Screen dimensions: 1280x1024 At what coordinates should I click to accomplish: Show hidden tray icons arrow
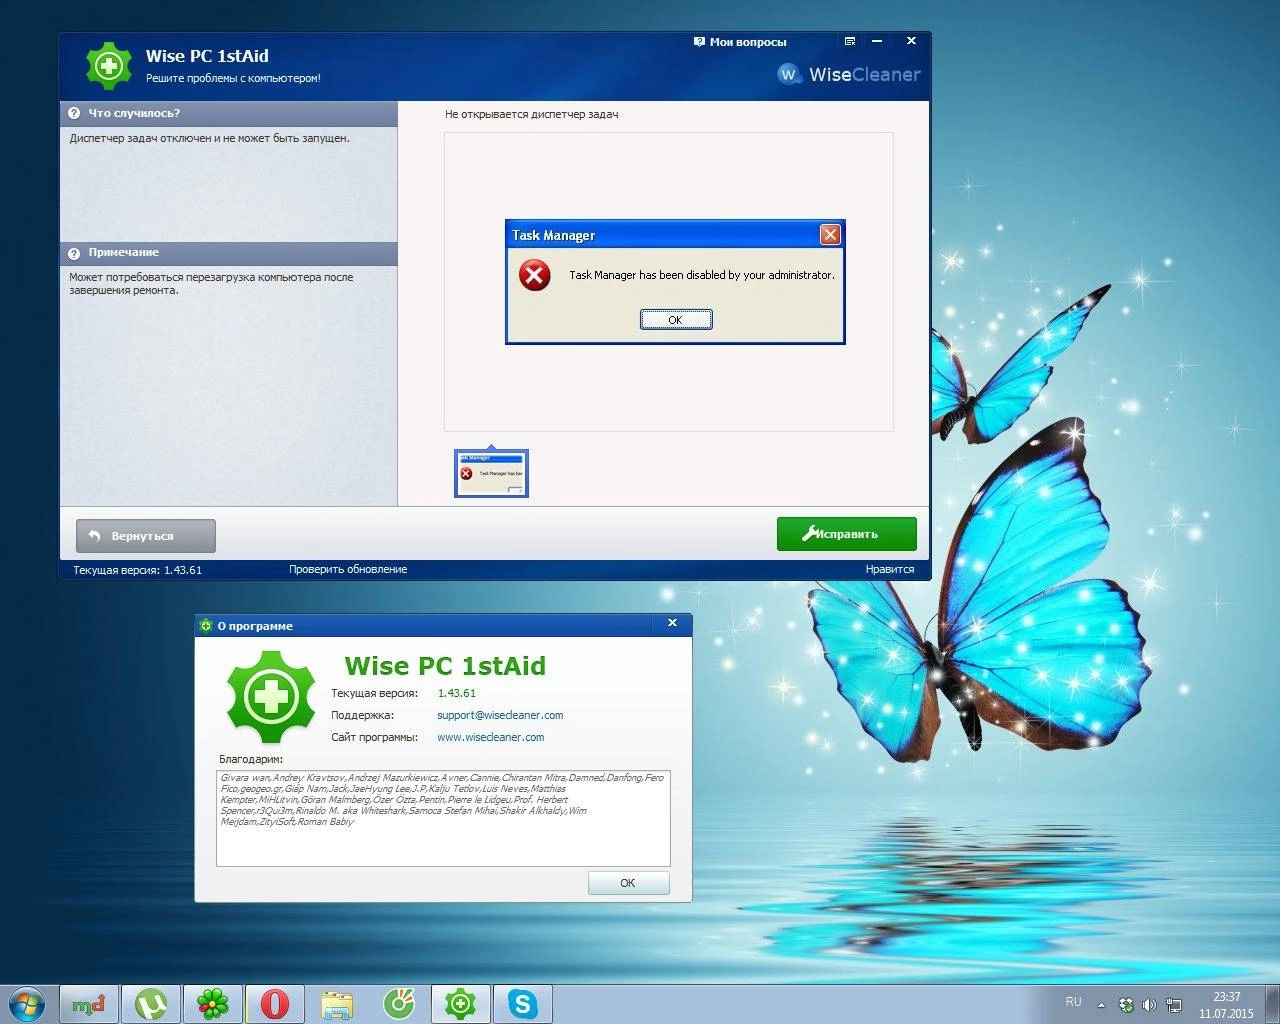(1101, 1005)
